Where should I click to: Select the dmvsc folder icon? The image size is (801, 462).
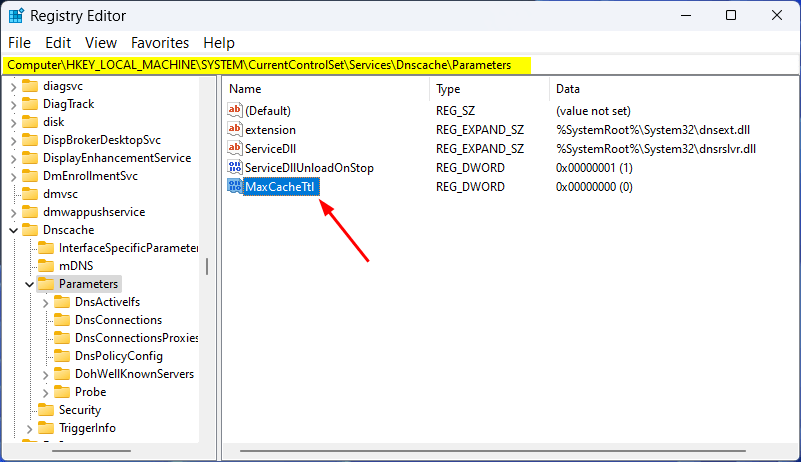tap(30, 194)
